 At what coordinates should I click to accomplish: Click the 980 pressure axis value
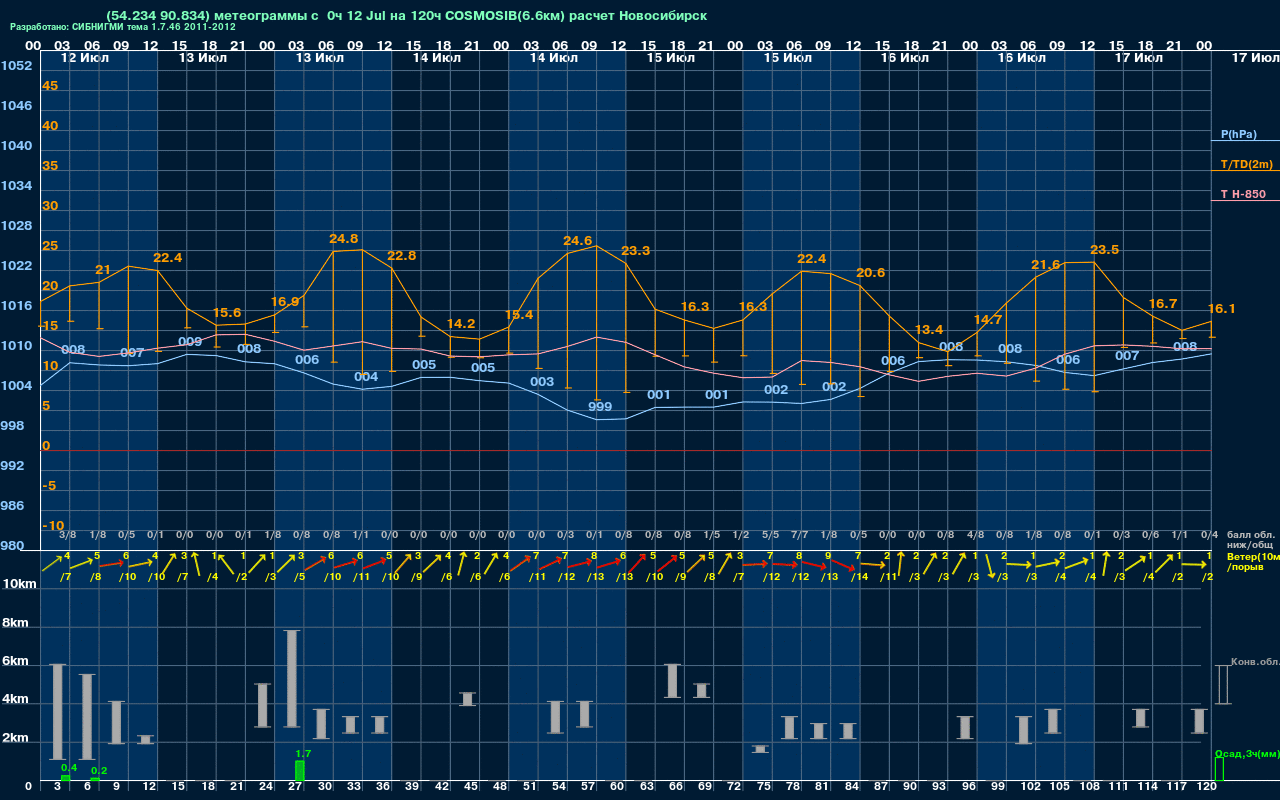pos(12,546)
